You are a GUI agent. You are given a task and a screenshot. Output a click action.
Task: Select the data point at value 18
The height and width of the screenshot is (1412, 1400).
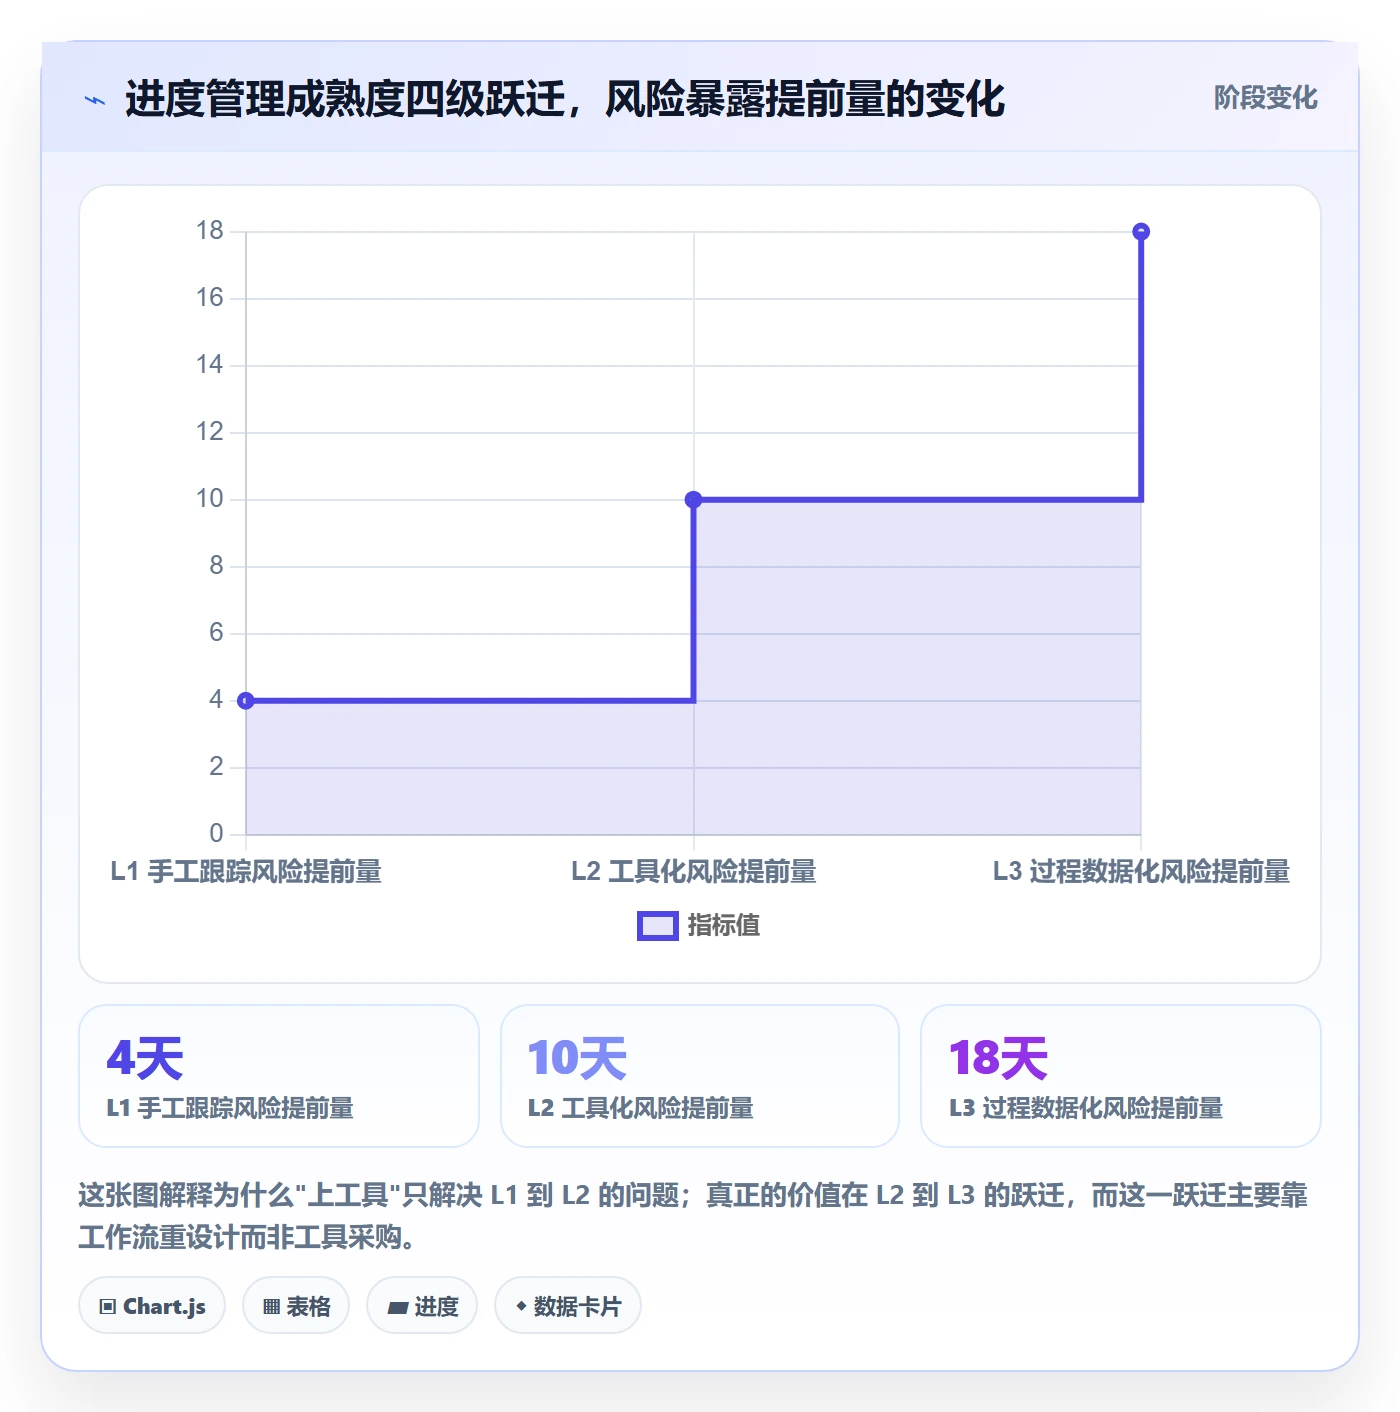click(1141, 232)
